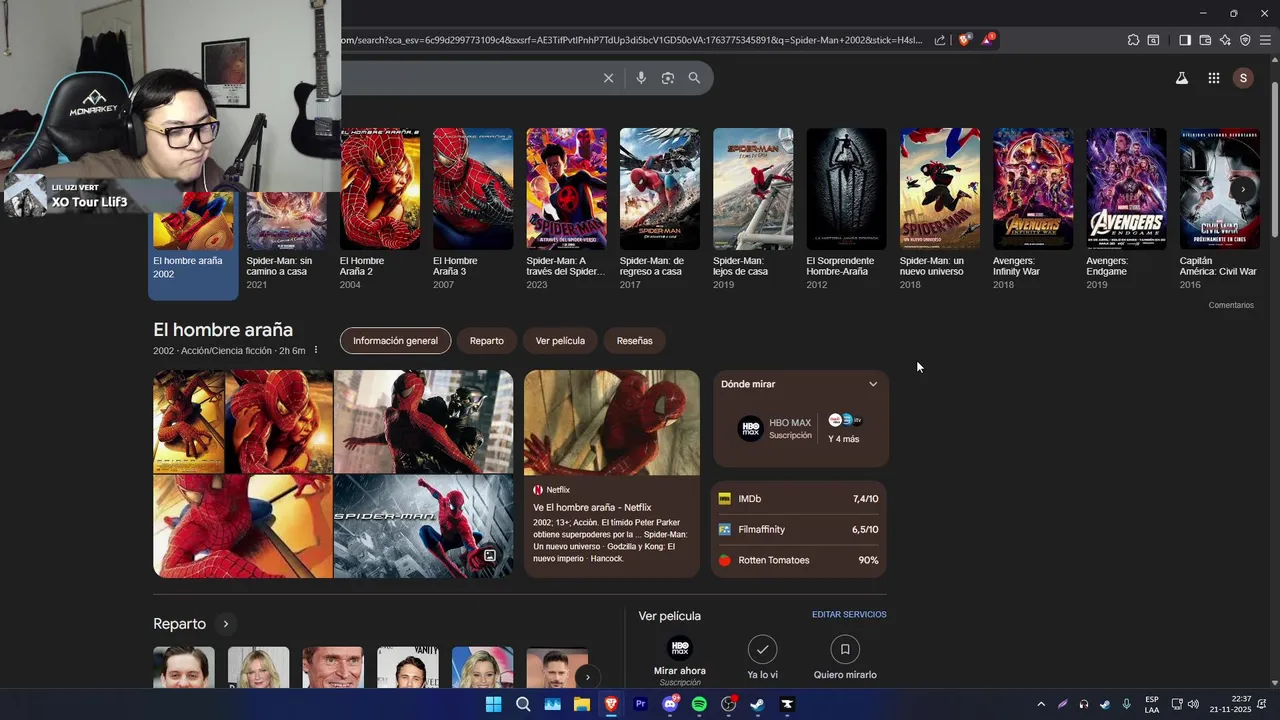This screenshot has width=1280, height=720.
Task: Toggle the Brave sidebar panel
Action: (1185, 40)
